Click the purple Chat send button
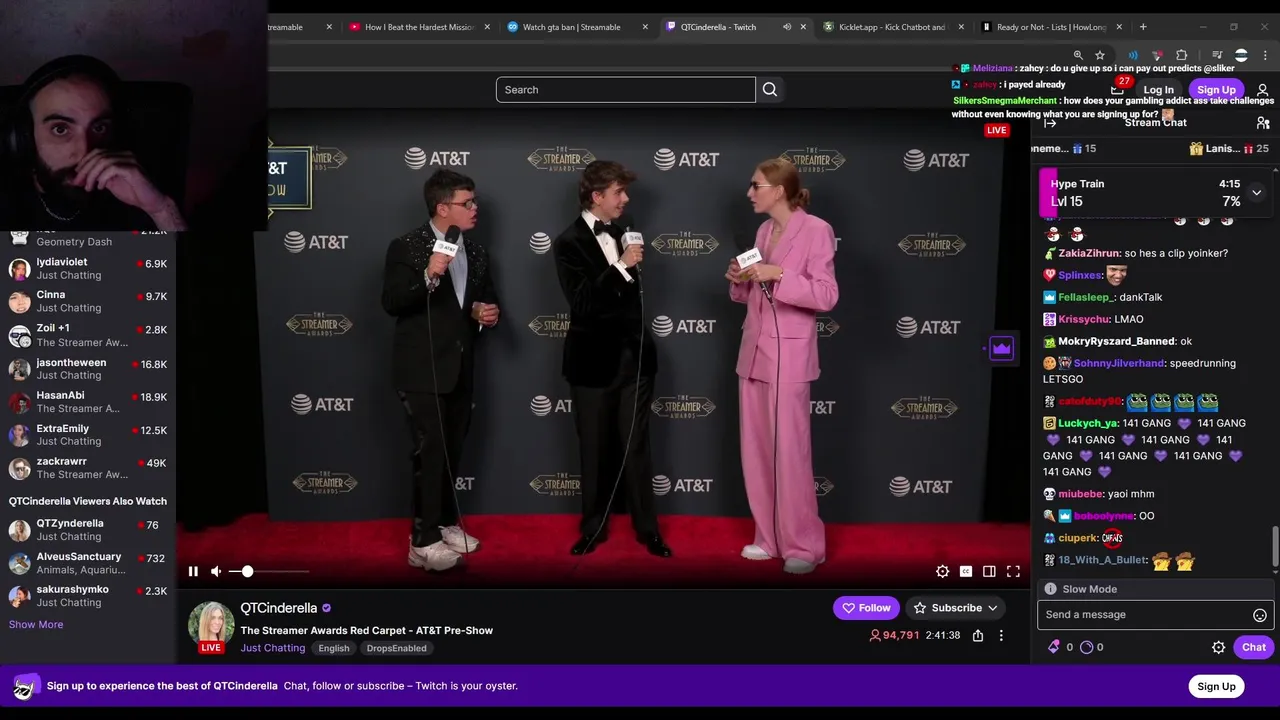This screenshot has height=720, width=1280. pos(1253,647)
